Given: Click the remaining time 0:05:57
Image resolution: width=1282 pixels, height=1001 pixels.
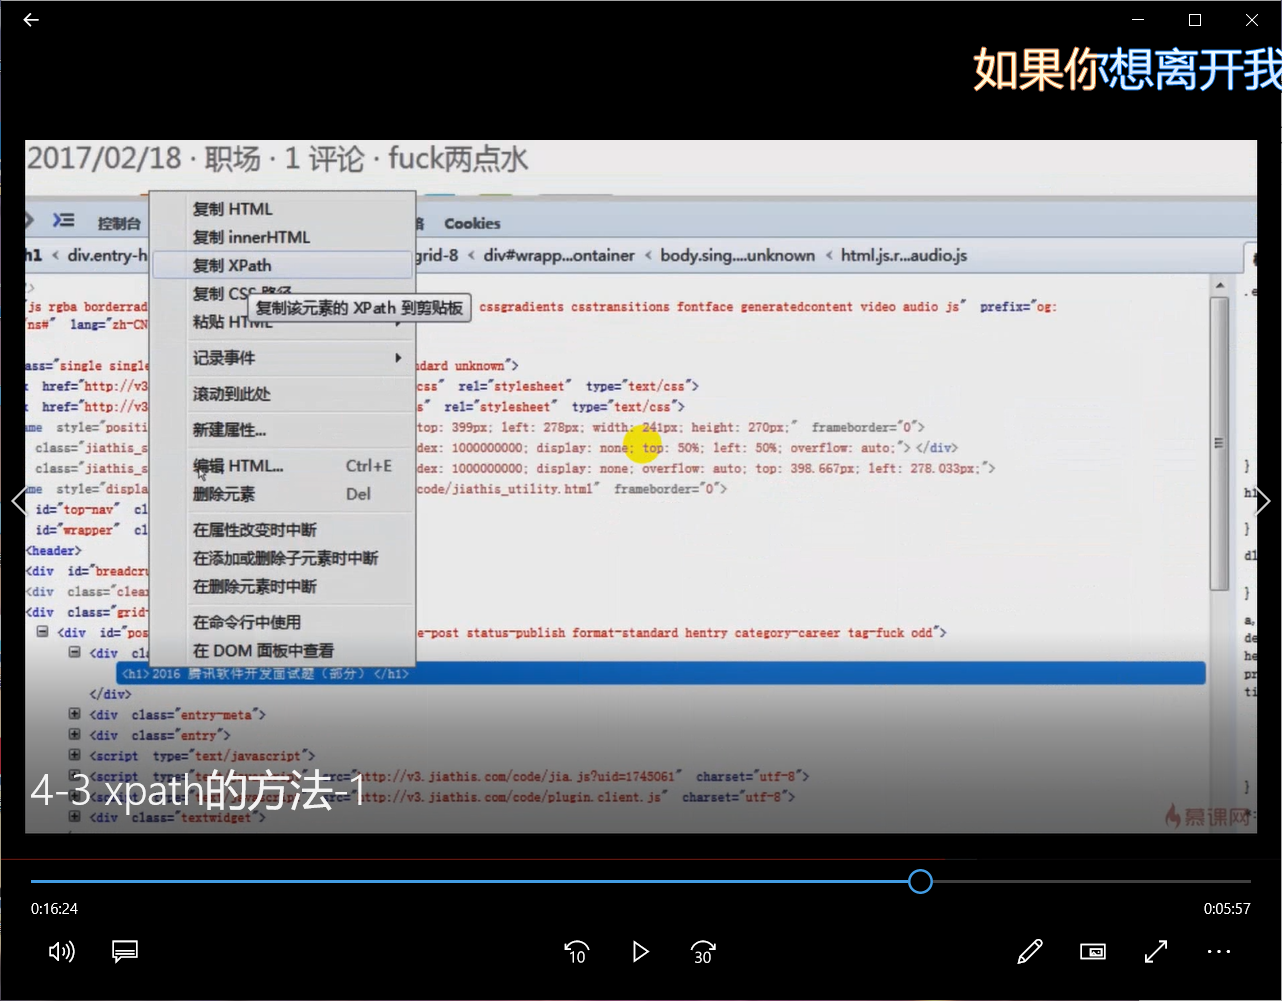Looking at the screenshot, I should click(x=1227, y=909).
